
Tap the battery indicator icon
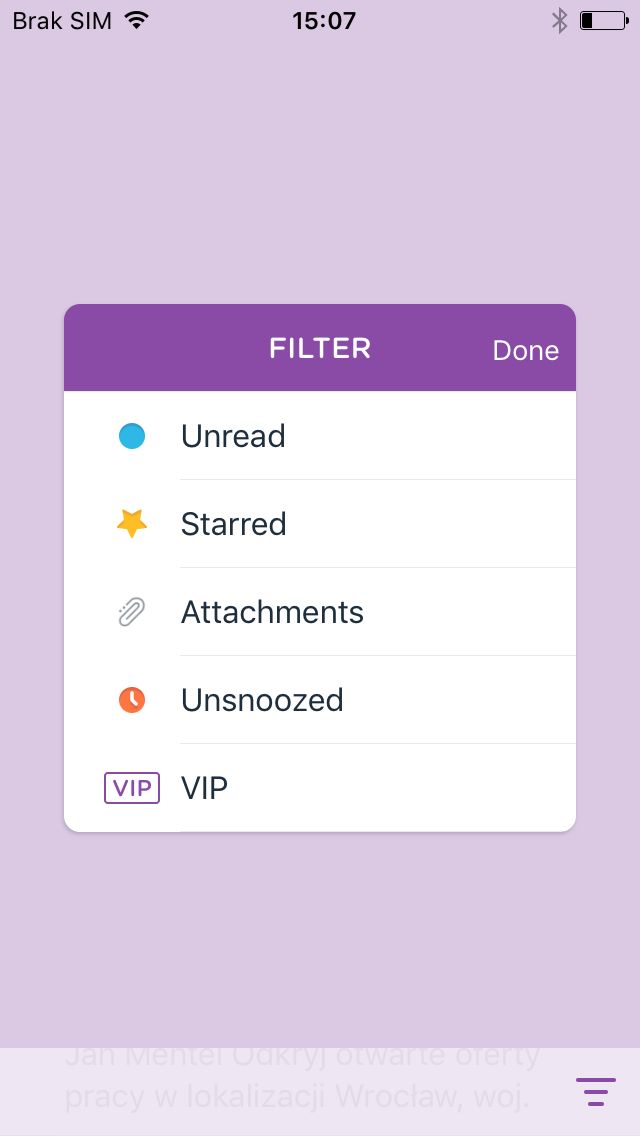click(x=604, y=21)
